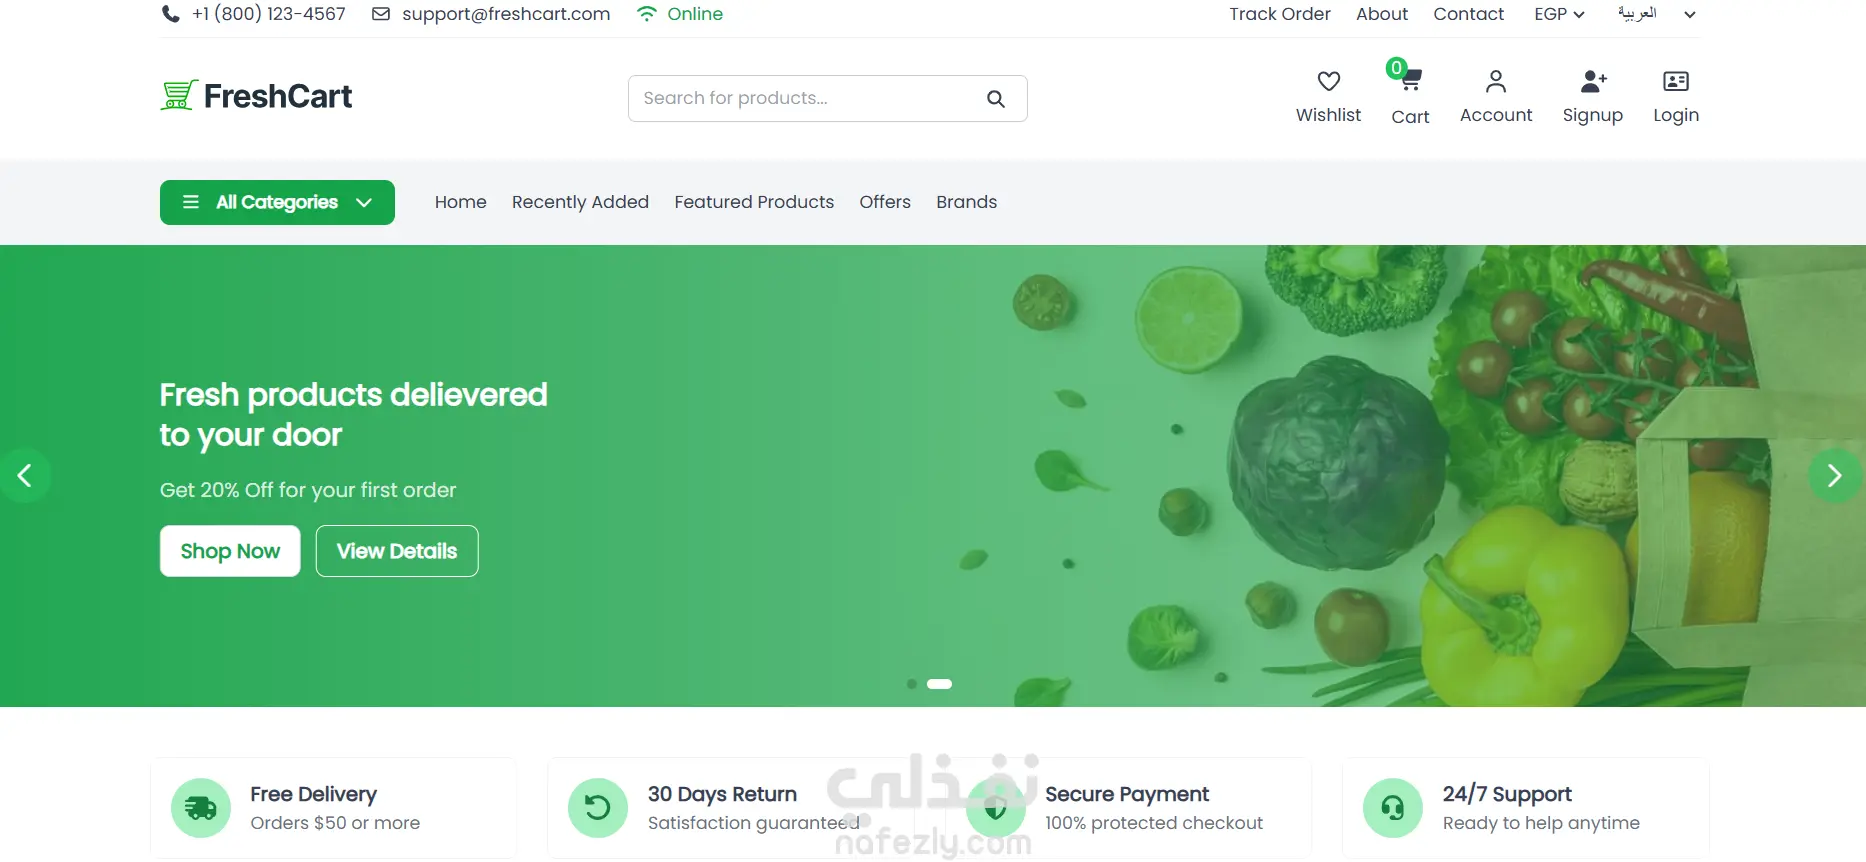Go to Featured Products menu item
The width and height of the screenshot is (1866, 862).
click(x=754, y=202)
